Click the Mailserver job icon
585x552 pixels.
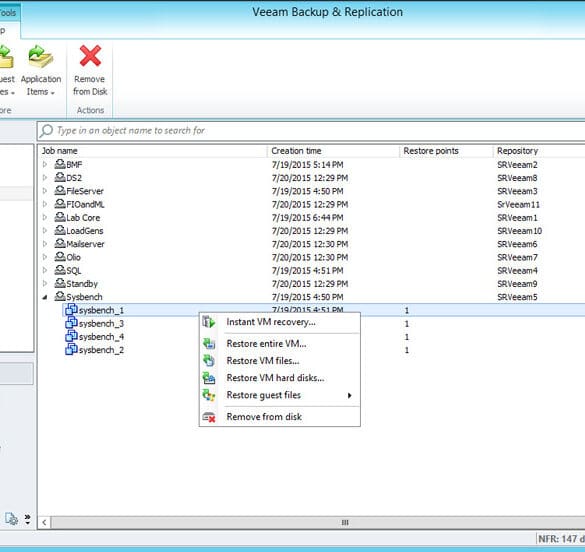click(x=60, y=243)
